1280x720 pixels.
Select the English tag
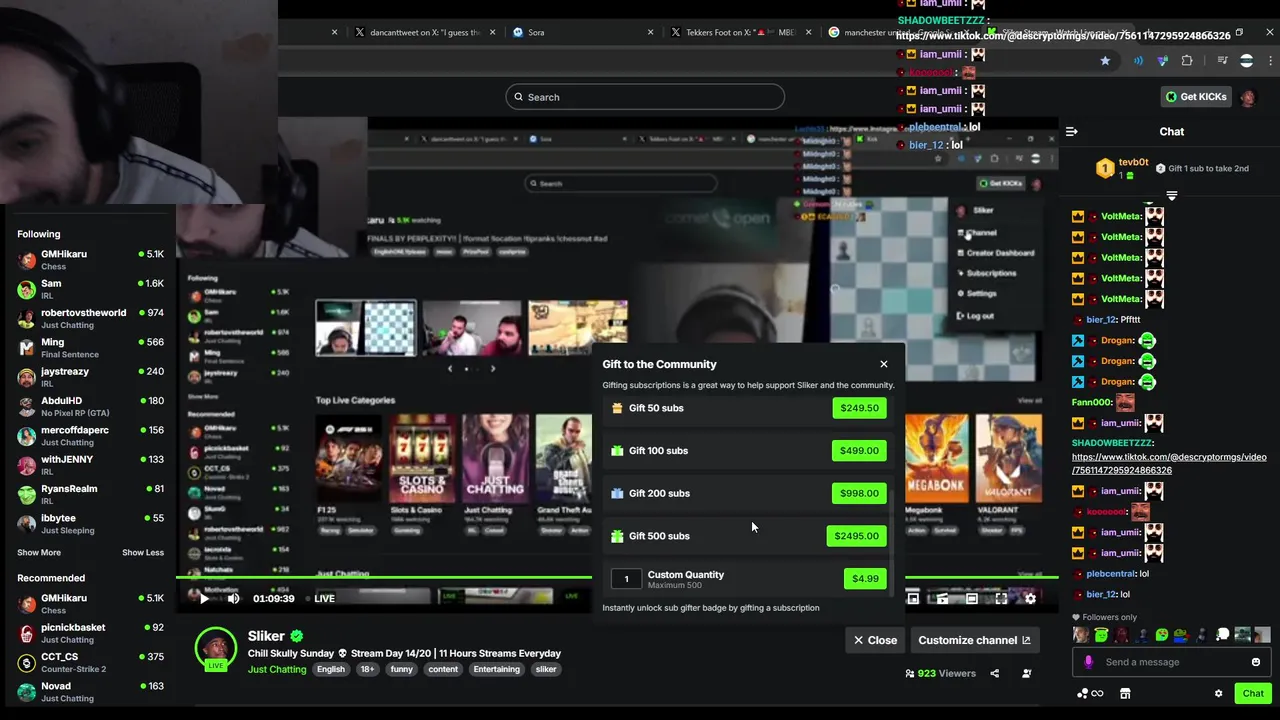pos(331,670)
